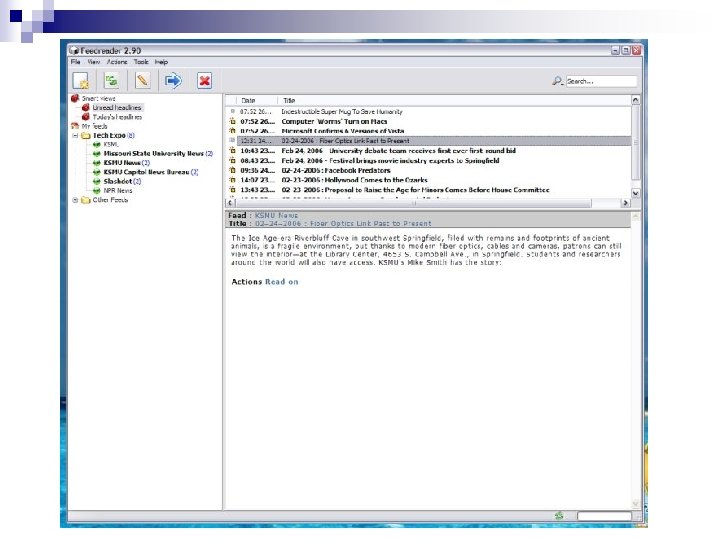Viewport: 720px width, 540px height.
Task: Click unread icon on University debate team row
Action: (x=232, y=150)
